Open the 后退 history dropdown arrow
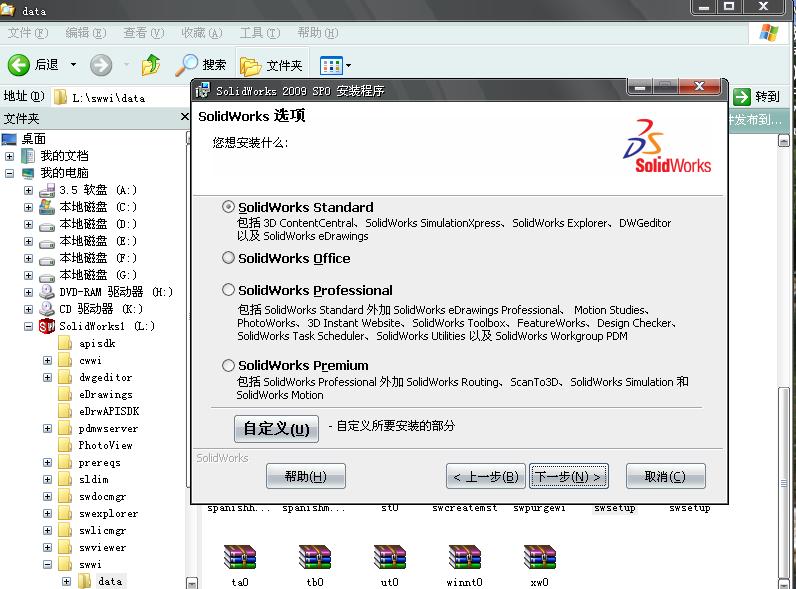Viewport: 796px width, 589px height. point(74,65)
